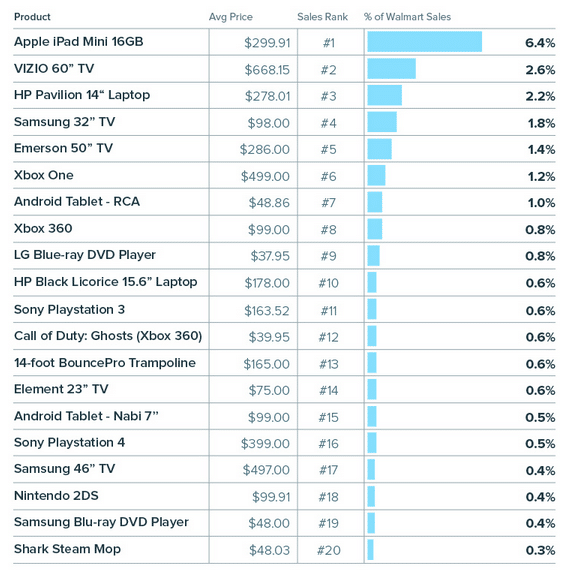The height and width of the screenshot is (579, 570).
Task: Click the $98.00 price for Samsung 32" TV
Action: [268, 123]
